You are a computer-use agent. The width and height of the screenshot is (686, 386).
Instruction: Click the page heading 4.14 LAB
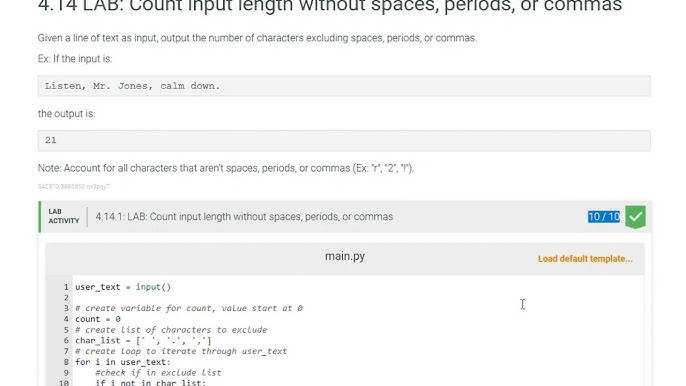pyautogui.click(x=330, y=6)
